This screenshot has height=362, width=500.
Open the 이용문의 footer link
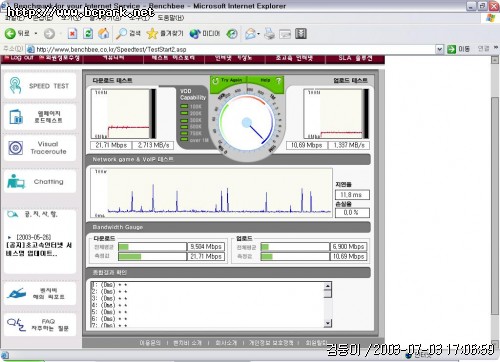(150, 343)
